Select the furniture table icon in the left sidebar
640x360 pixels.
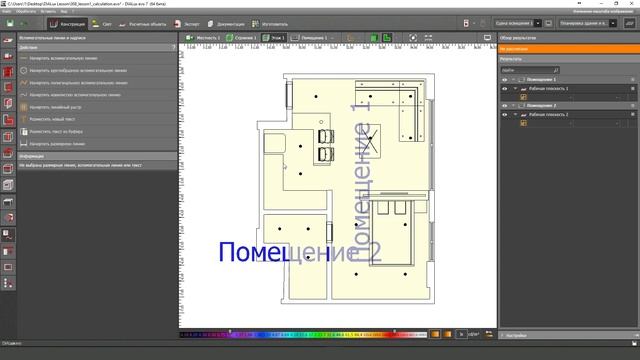(8, 202)
